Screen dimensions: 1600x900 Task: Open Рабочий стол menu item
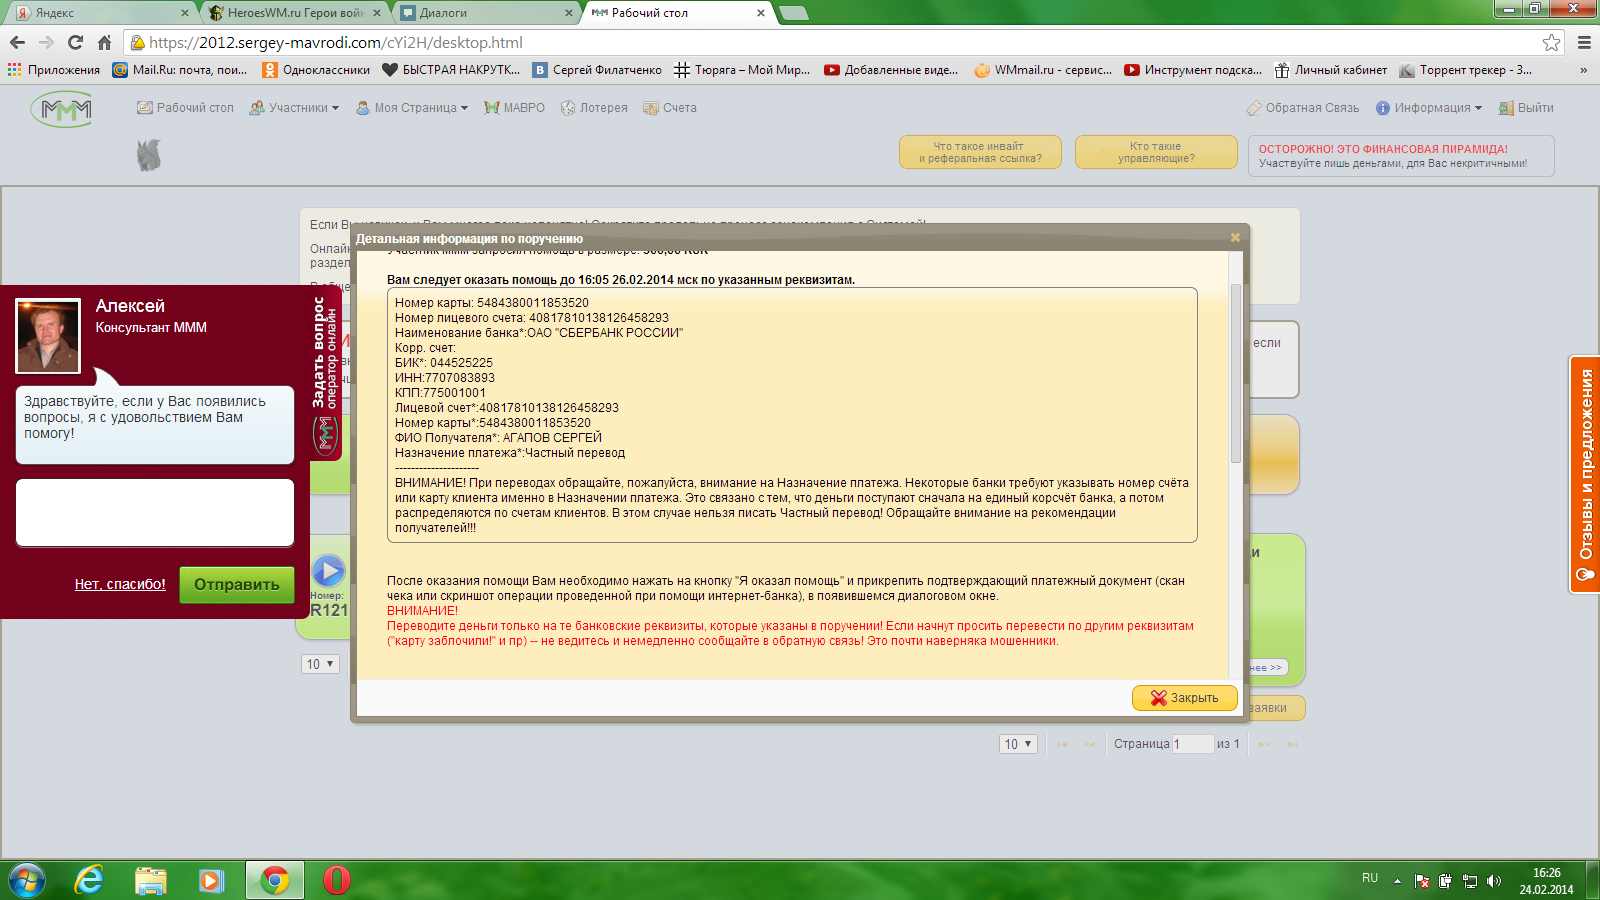pos(185,108)
